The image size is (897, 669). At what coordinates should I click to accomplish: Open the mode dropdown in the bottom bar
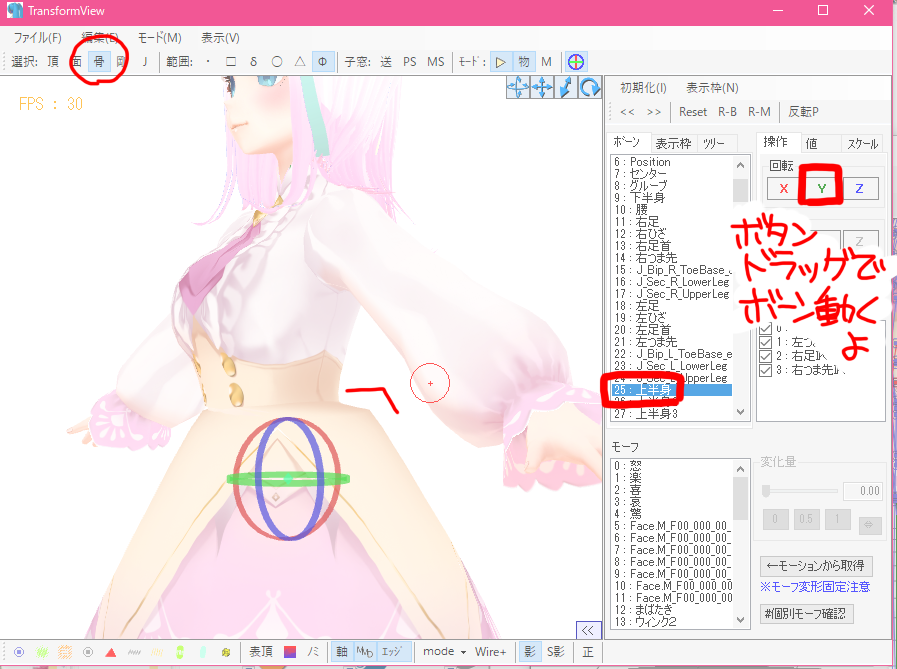[444, 652]
